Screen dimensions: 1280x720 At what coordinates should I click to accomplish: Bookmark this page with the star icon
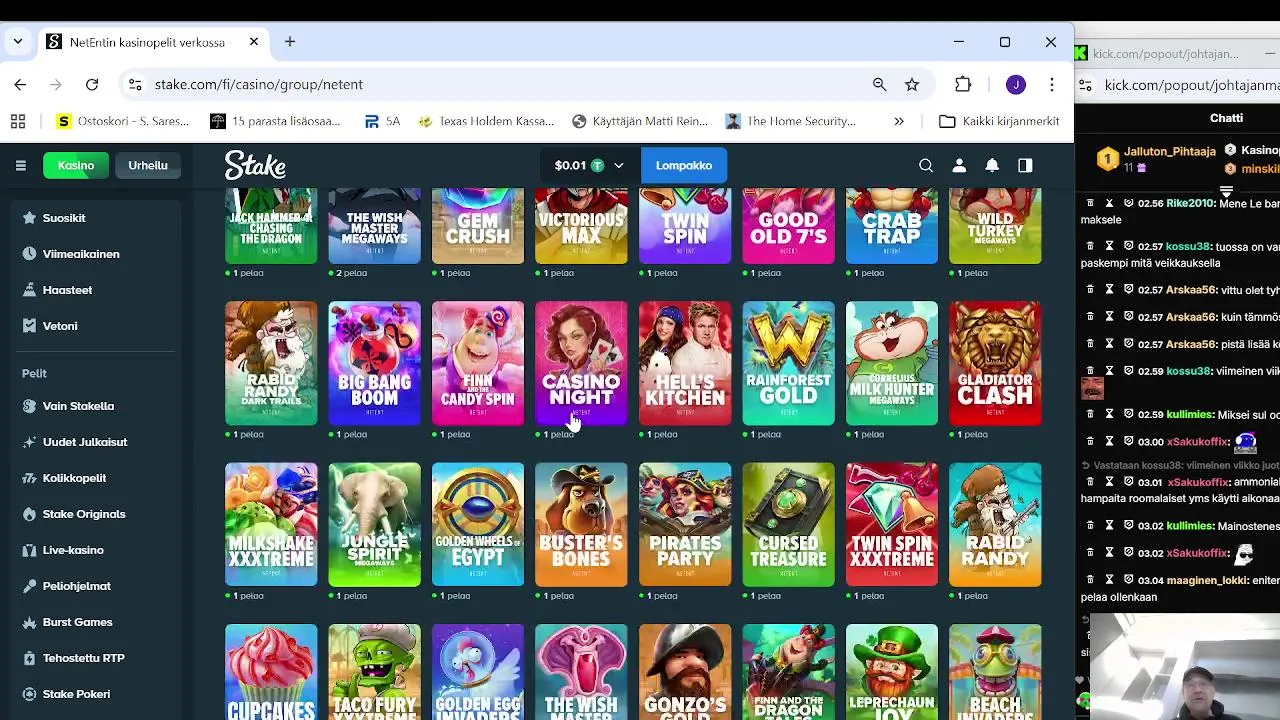pyautogui.click(x=912, y=85)
